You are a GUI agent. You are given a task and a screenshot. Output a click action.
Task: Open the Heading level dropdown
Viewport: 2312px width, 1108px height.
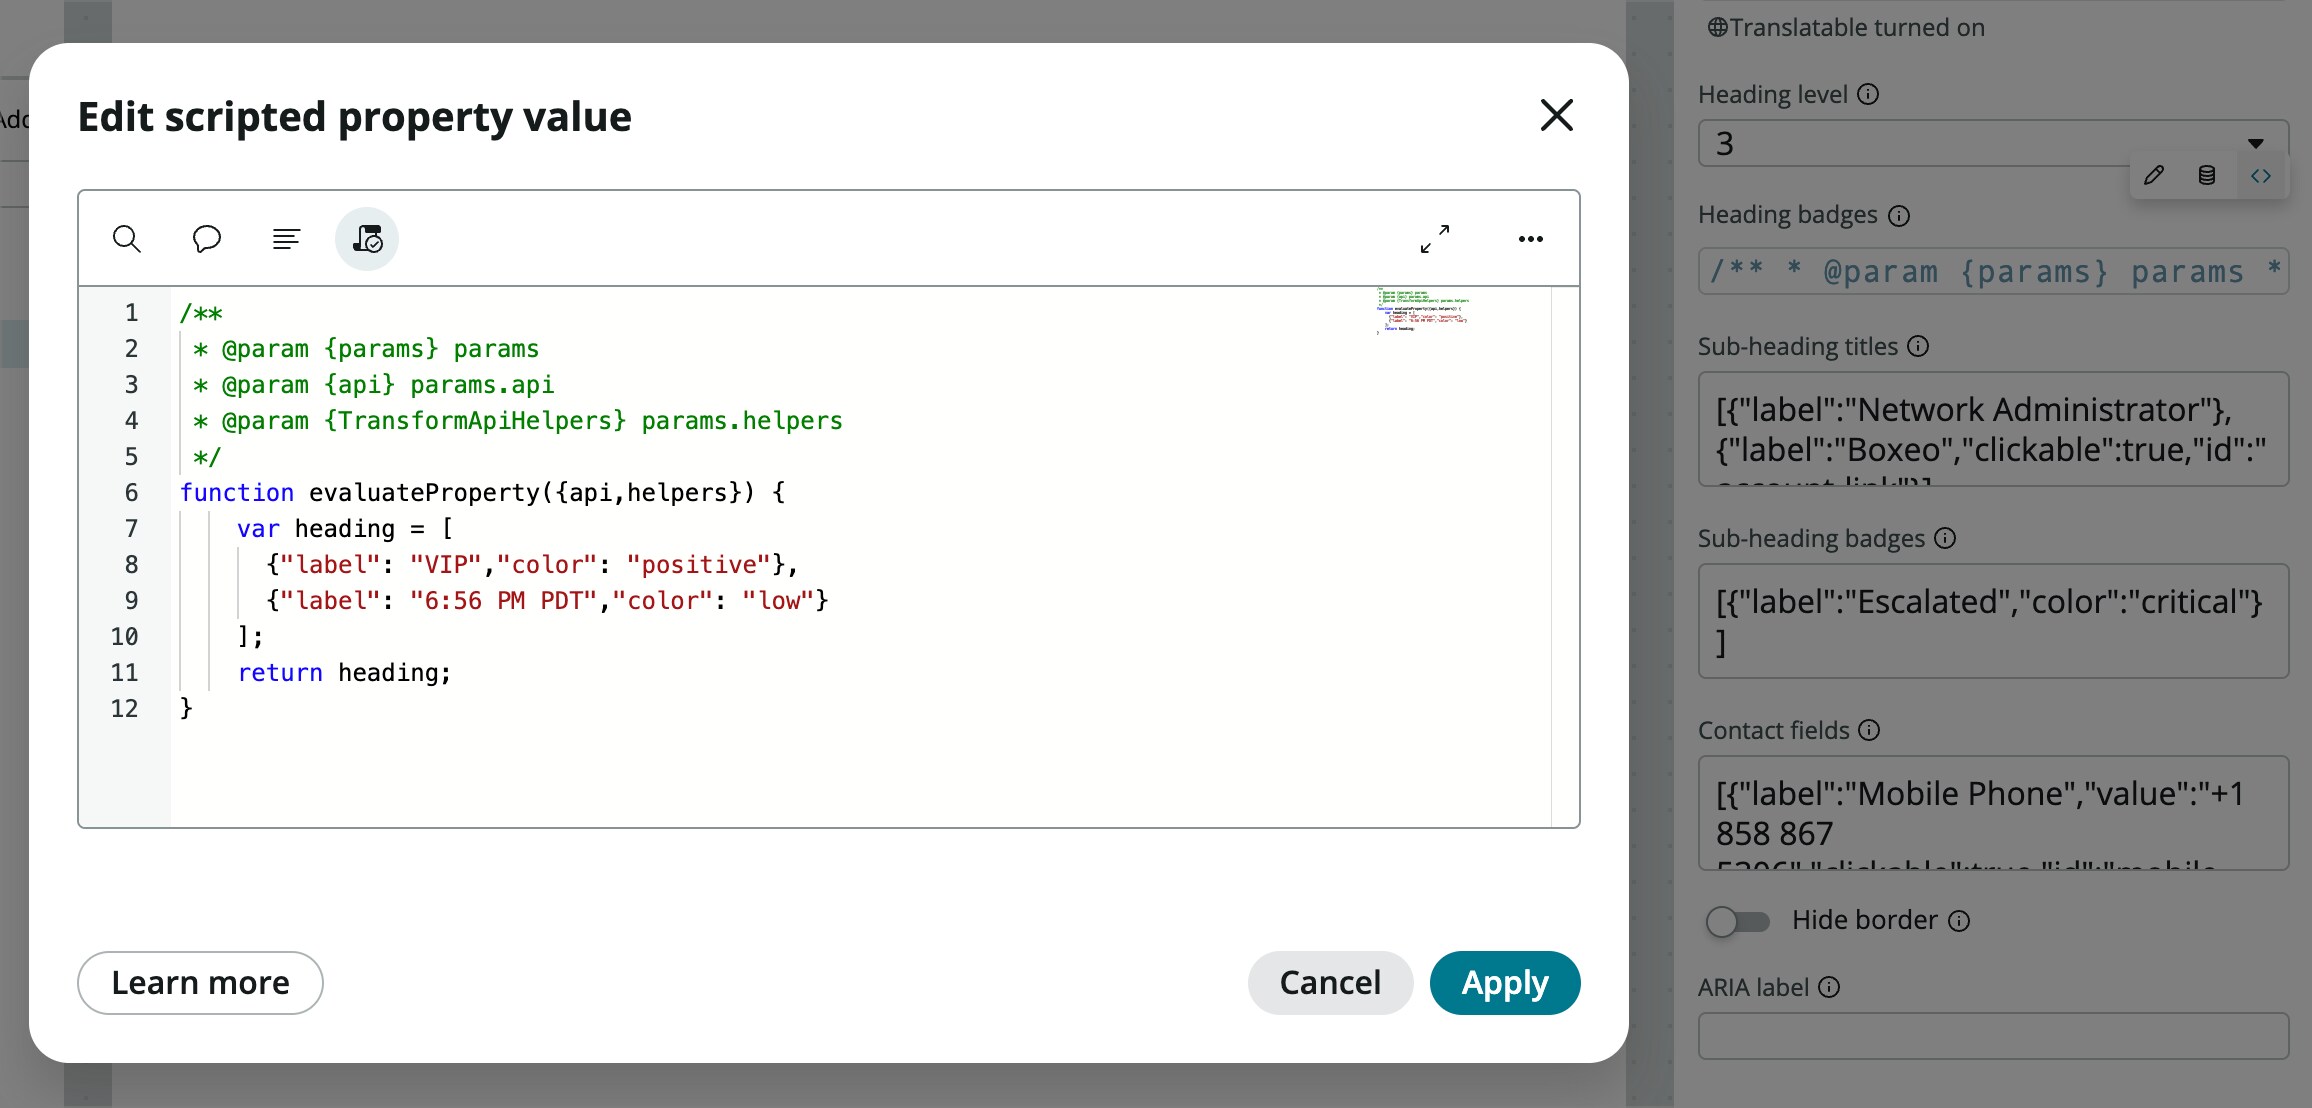click(x=1993, y=143)
